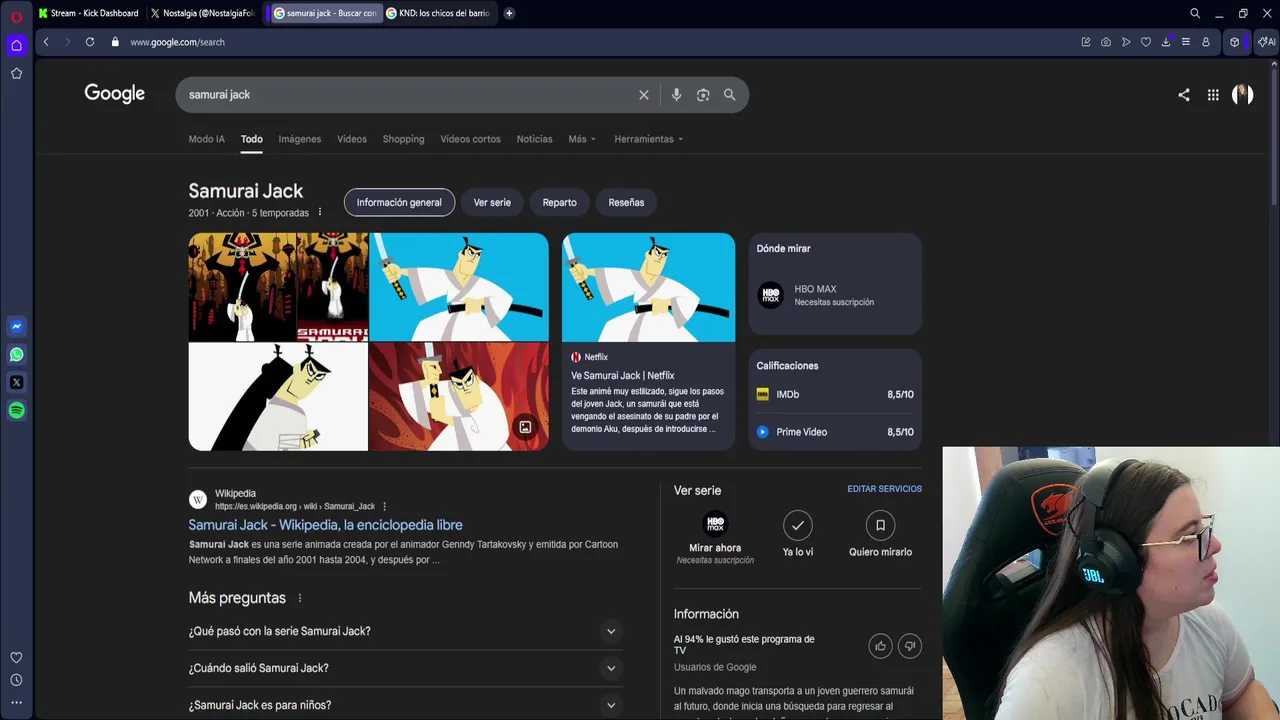Click EDITAR SERVICIOS link
The width and height of the screenshot is (1280, 720).
point(885,489)
